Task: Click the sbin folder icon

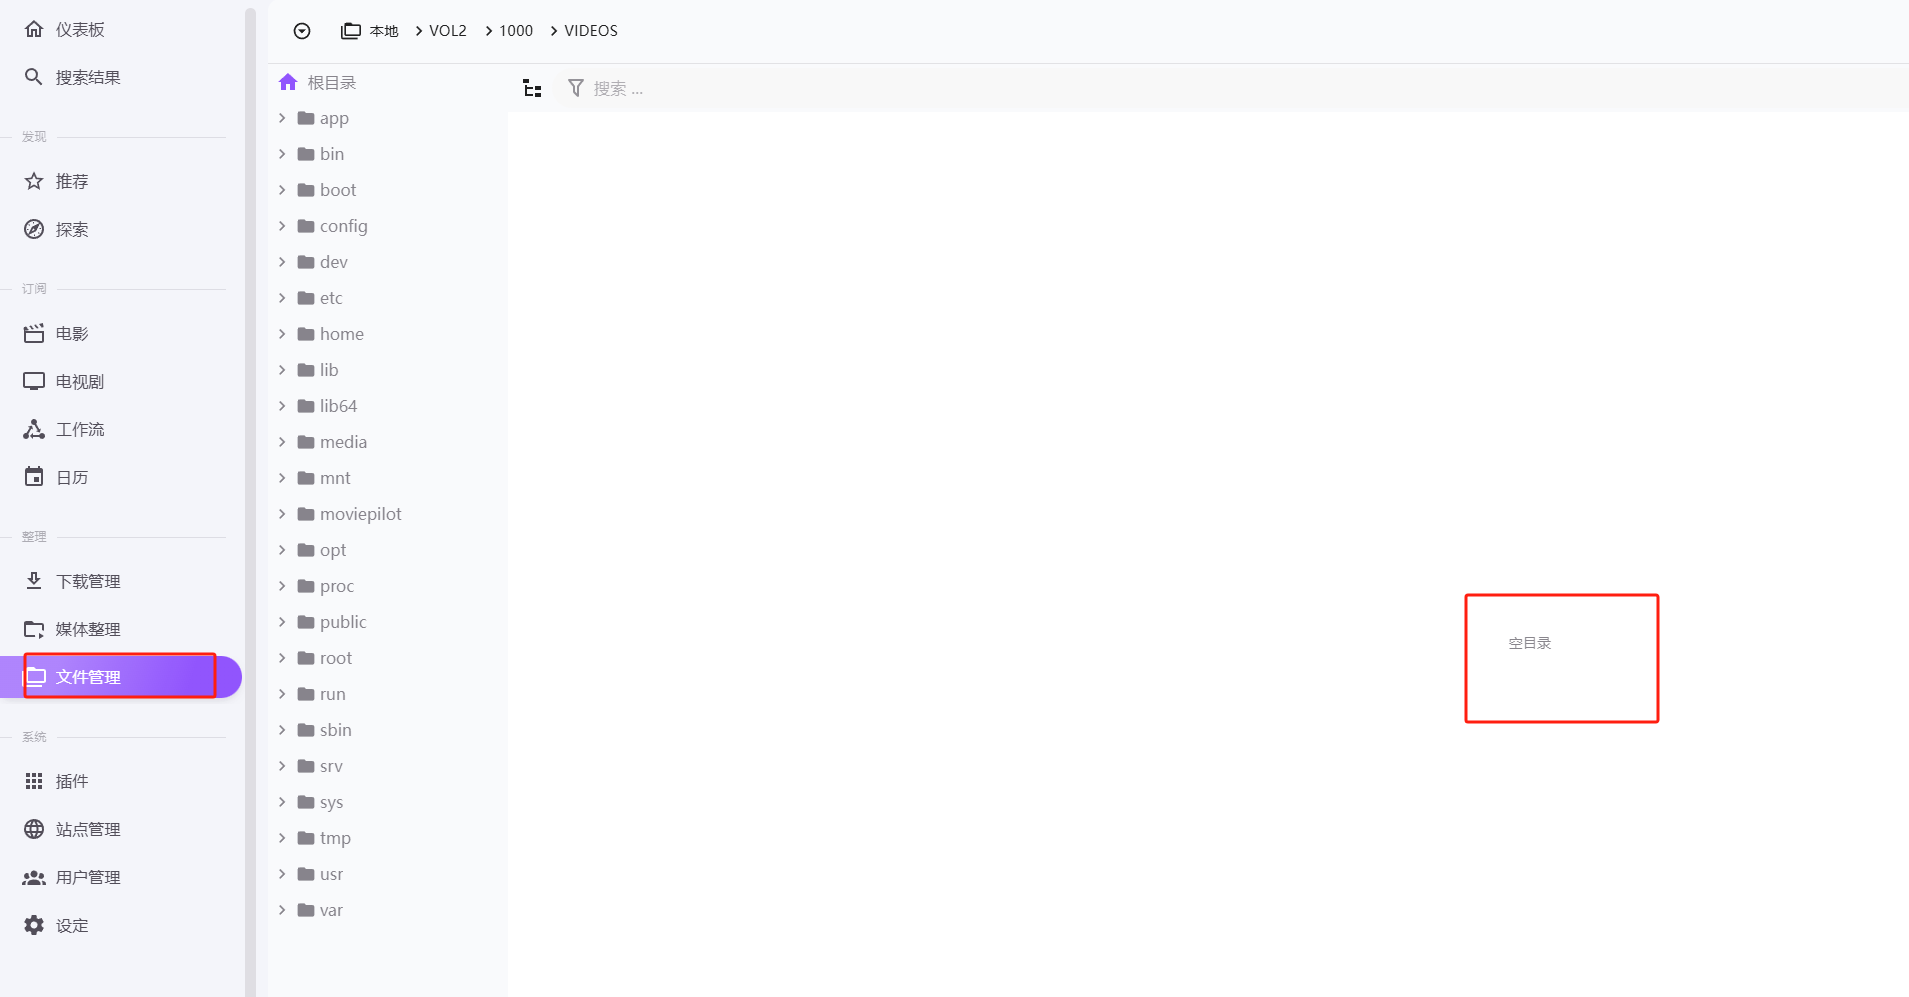Action: coord(306,730)
